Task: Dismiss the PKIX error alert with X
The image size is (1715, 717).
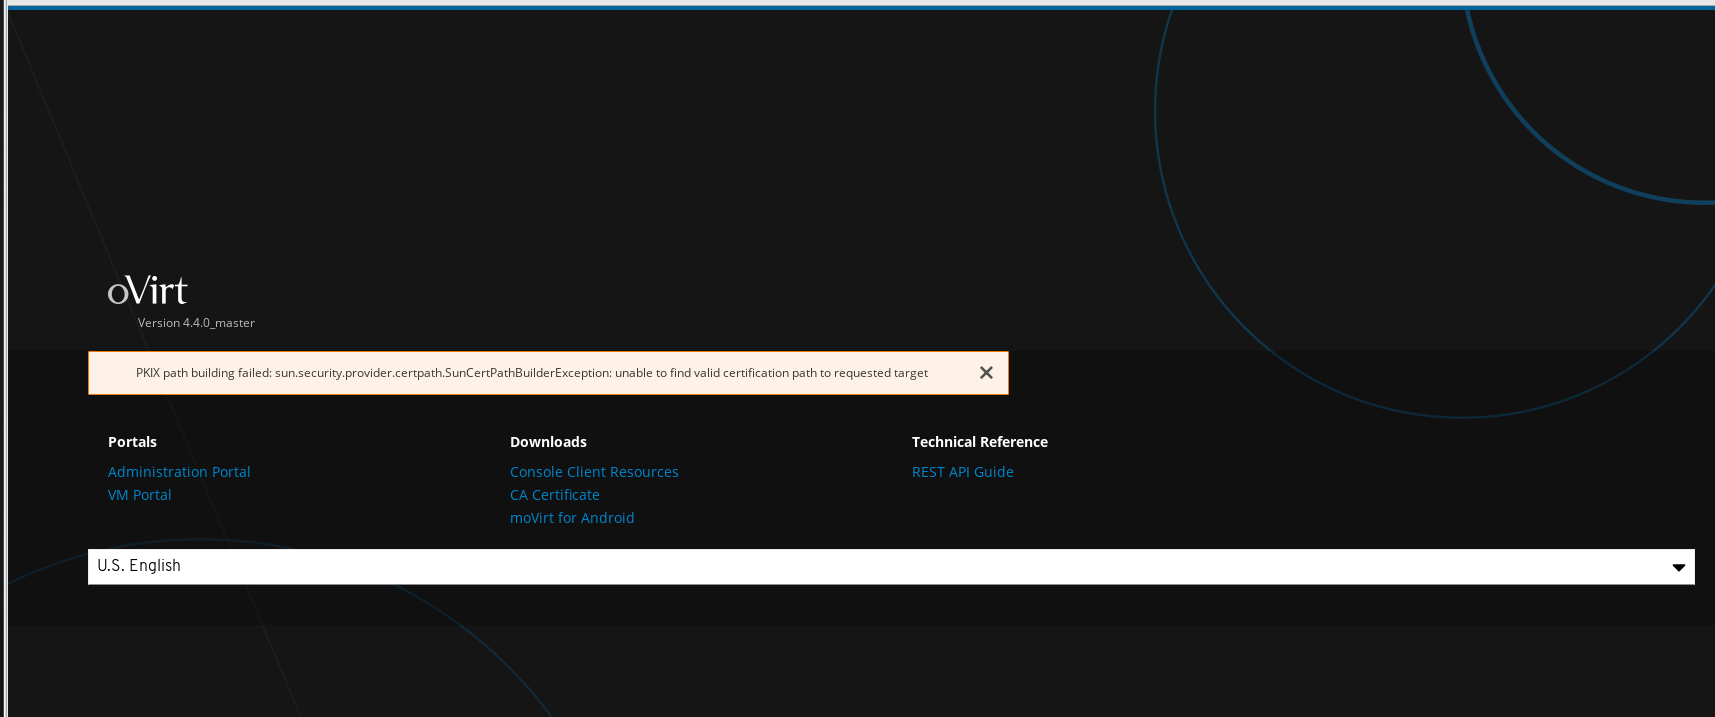Action: tap(986, 373)
